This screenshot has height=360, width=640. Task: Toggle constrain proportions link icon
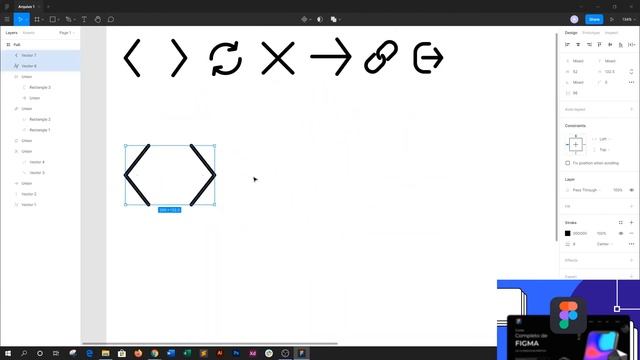631,71
